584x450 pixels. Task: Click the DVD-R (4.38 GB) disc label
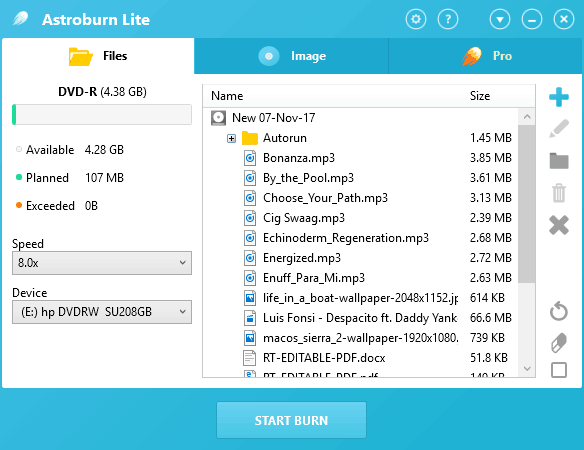click(x=102, y=92)
